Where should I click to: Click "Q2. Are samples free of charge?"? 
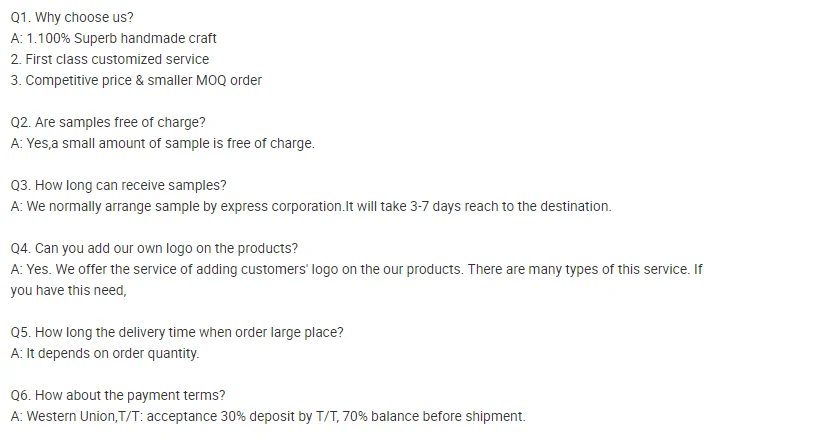tap(108, 122)
